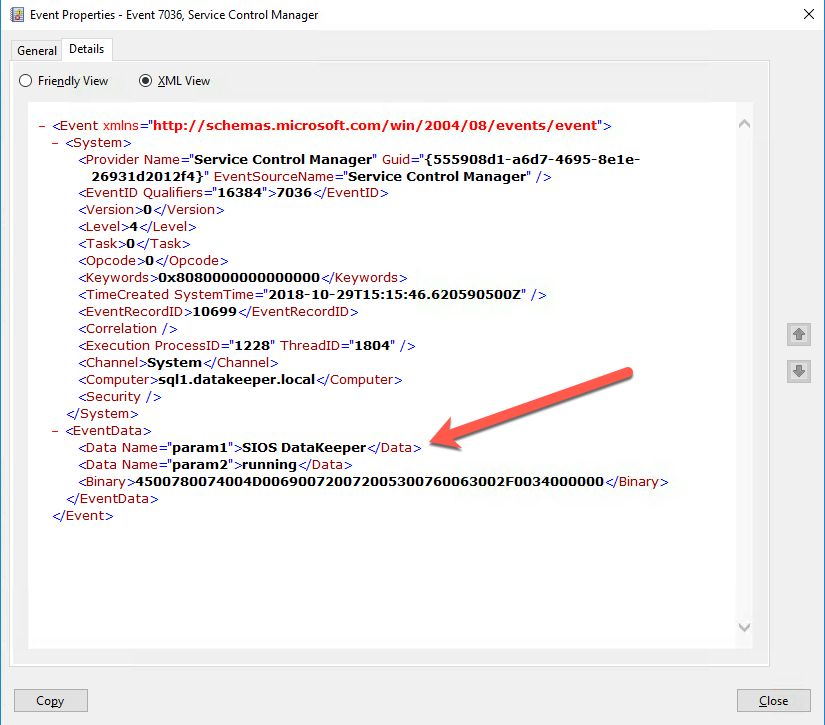Click the SIOS DataKeeper param1 value
Viewport: 825px width, 725px height.
pyautogui.click(x=305, y=448)
